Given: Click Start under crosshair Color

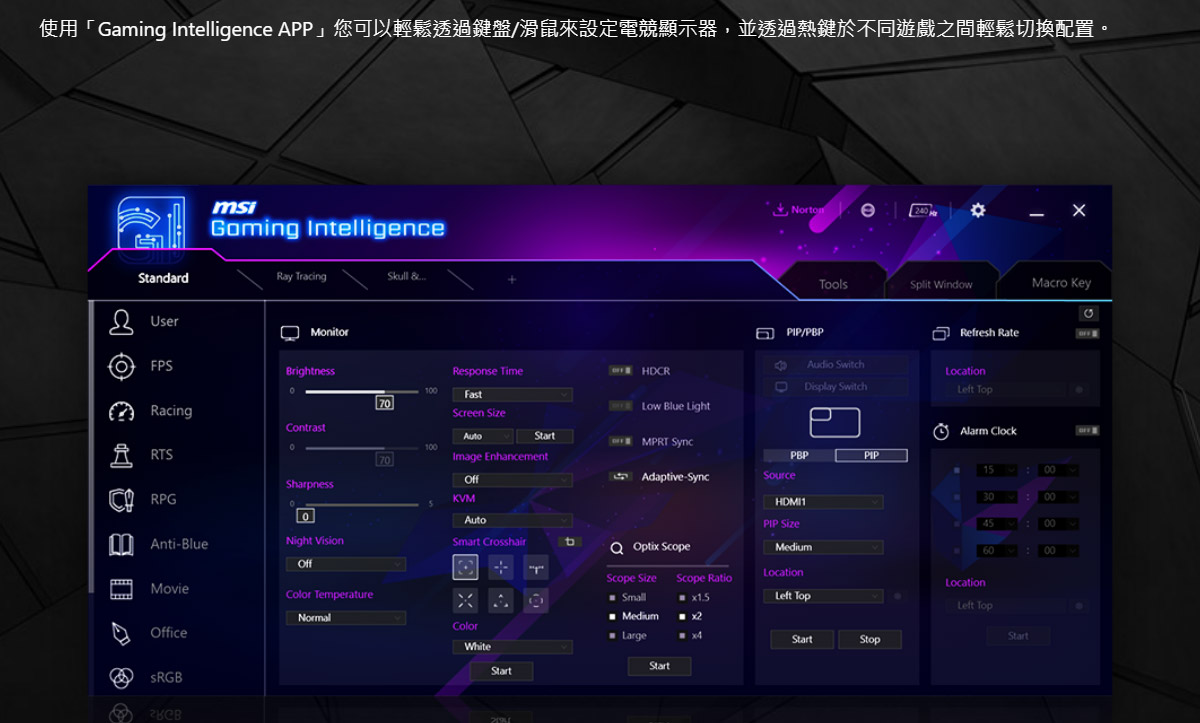Looking at the screenshot, I should pyautogui.click(x=502, y=671).
